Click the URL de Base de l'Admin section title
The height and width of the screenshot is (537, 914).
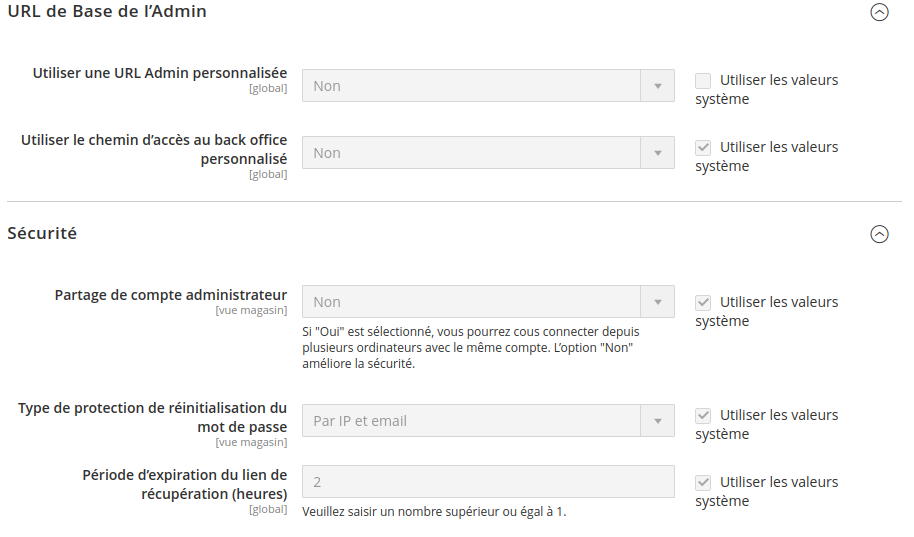click(107, 12)
